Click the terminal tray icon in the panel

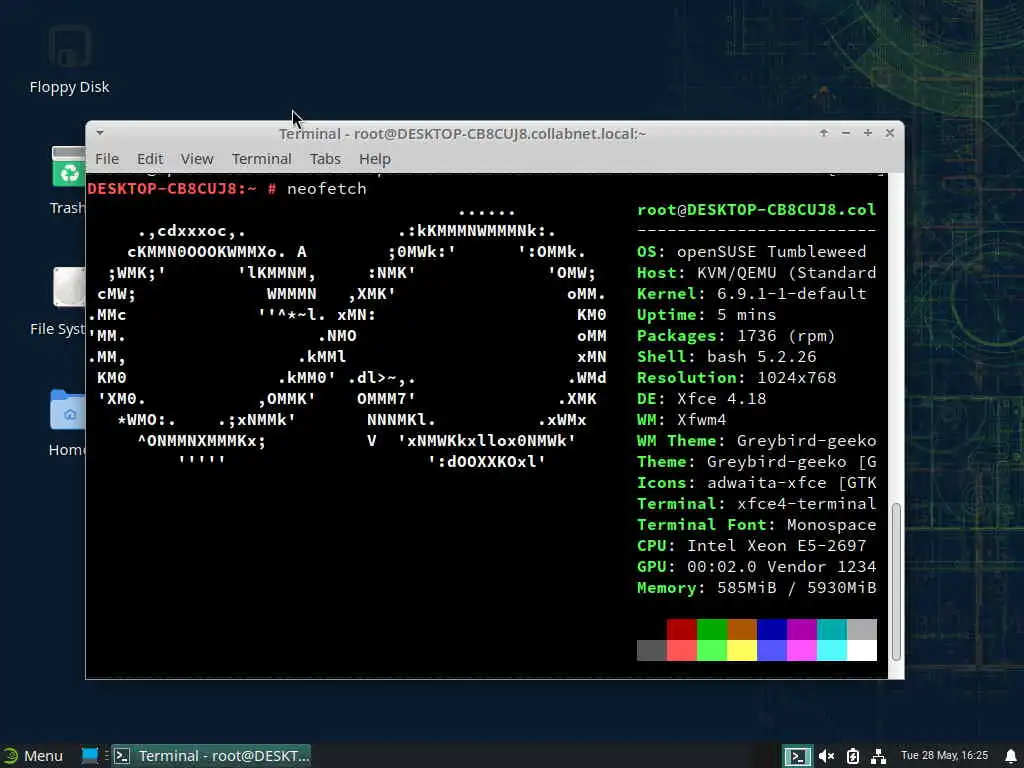click(797, 756)
